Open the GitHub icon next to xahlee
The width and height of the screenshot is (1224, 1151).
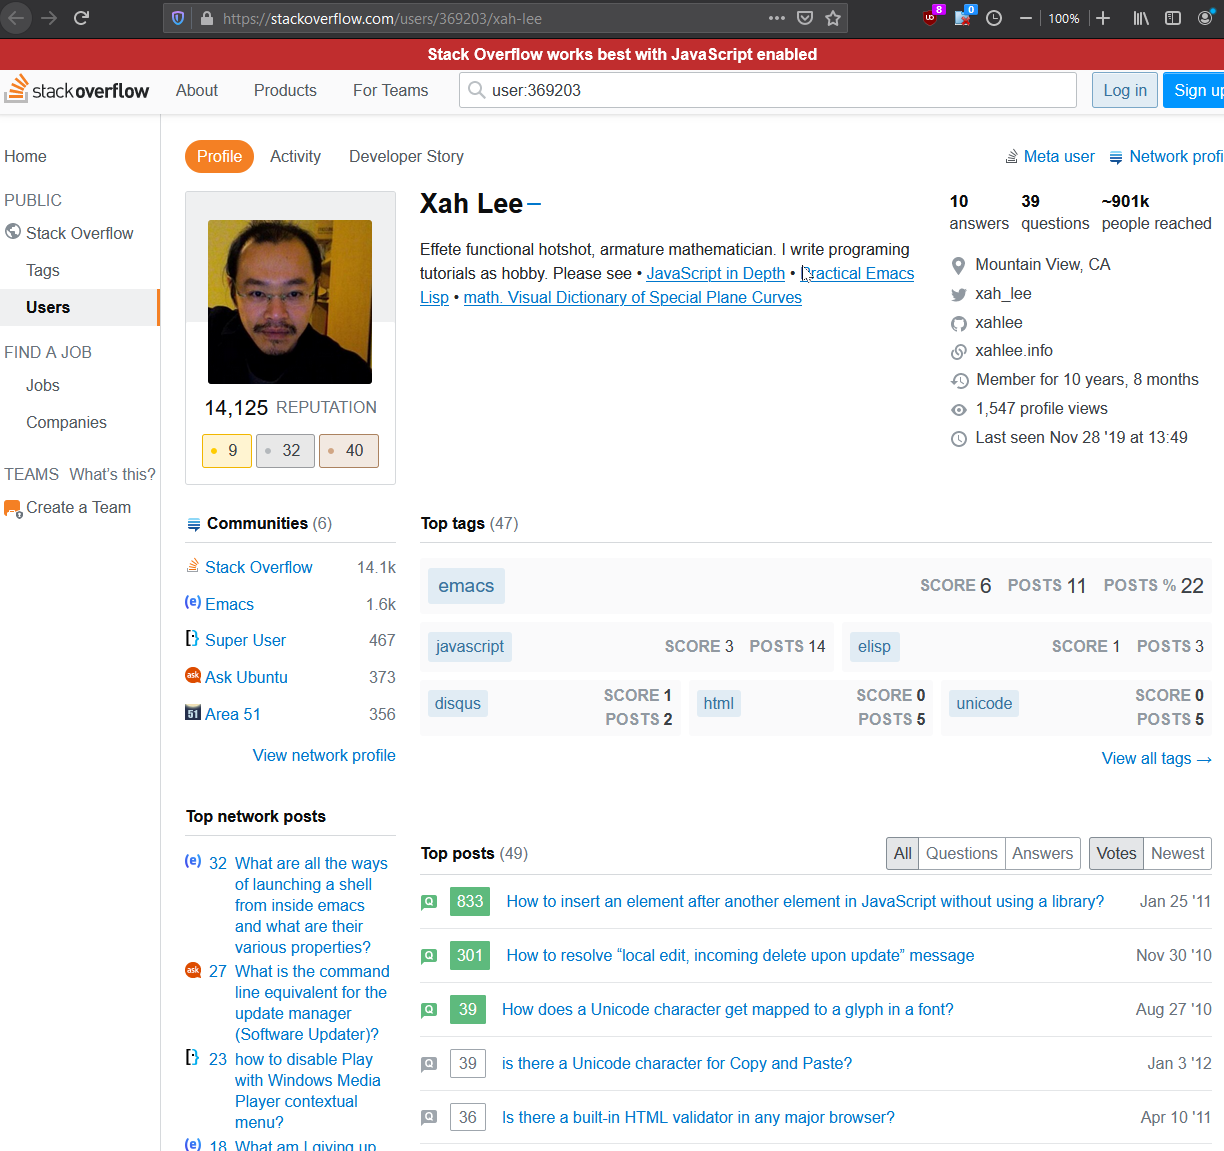click(958, 323)
